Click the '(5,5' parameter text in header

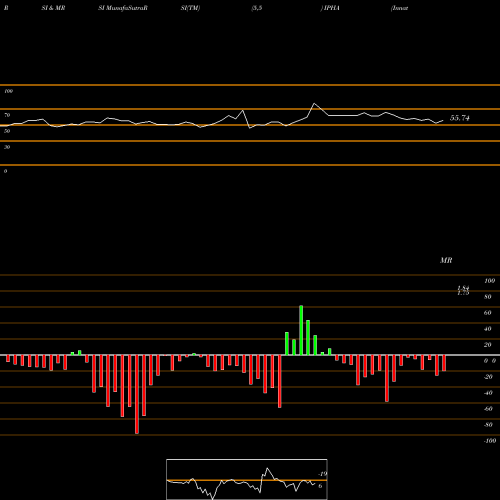[x=257, y=8]
